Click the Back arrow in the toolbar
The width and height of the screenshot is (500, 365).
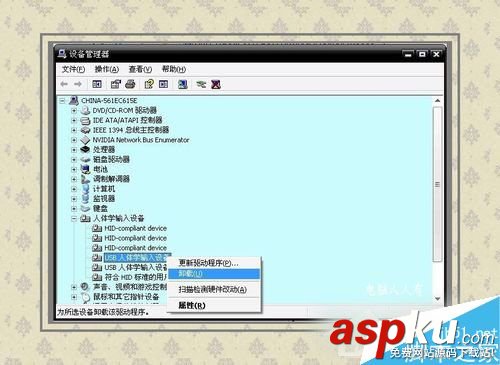[x=64, y=84]
